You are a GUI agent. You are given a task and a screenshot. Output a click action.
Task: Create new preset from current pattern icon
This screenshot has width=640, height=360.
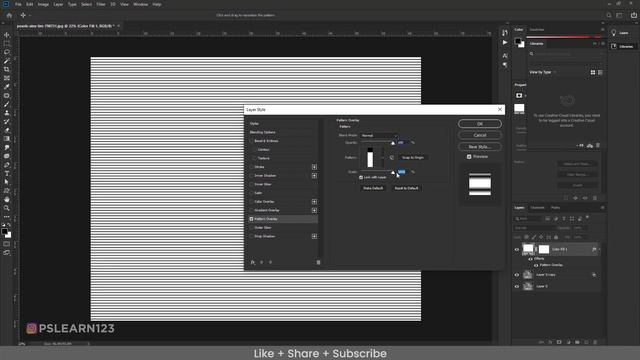(391, 158)
